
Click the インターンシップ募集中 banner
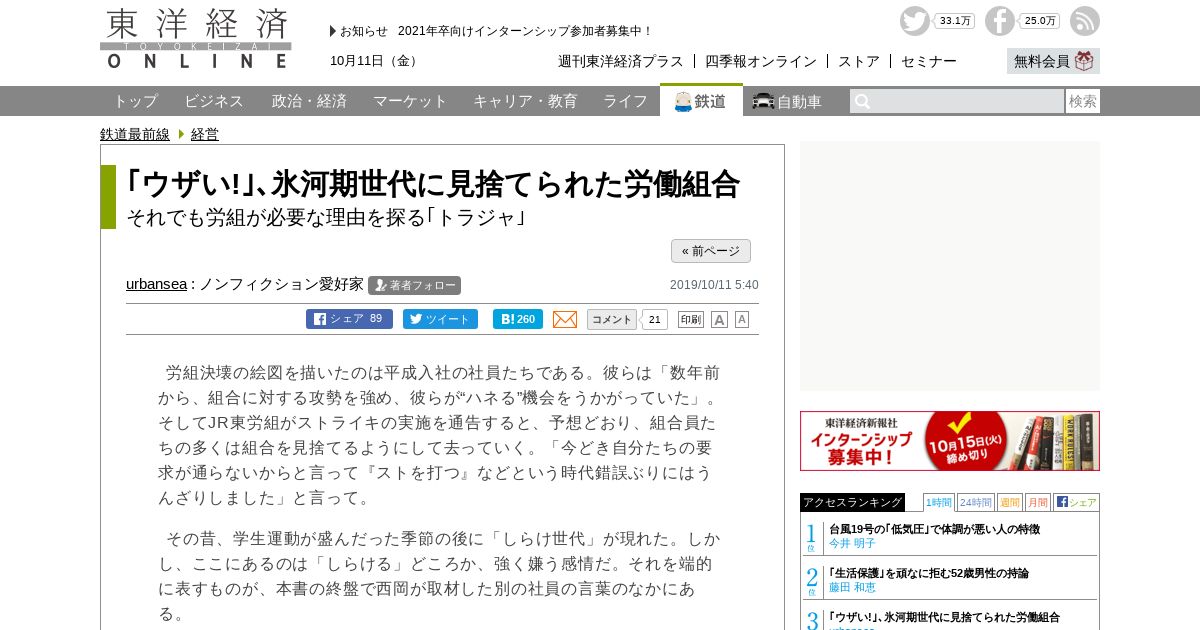(950, 441)
